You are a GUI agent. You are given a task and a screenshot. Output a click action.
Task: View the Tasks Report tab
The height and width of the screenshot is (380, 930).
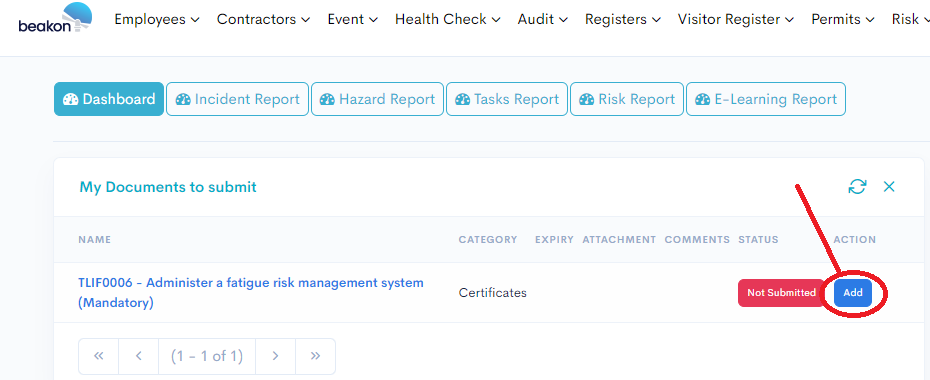coord(507,99)
